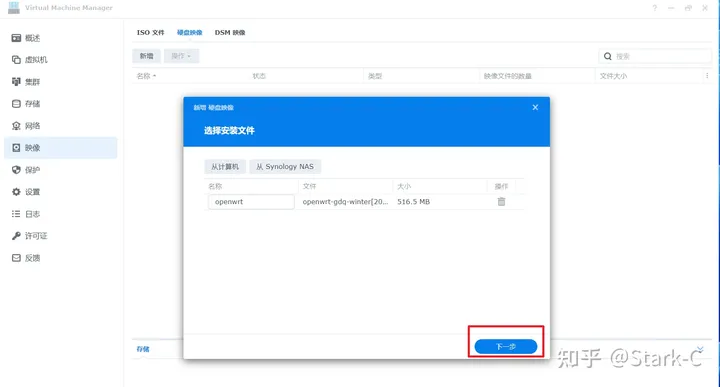Click the 映像文件的数量 column header
Screen dimensions: 720x387
[507, 76]
